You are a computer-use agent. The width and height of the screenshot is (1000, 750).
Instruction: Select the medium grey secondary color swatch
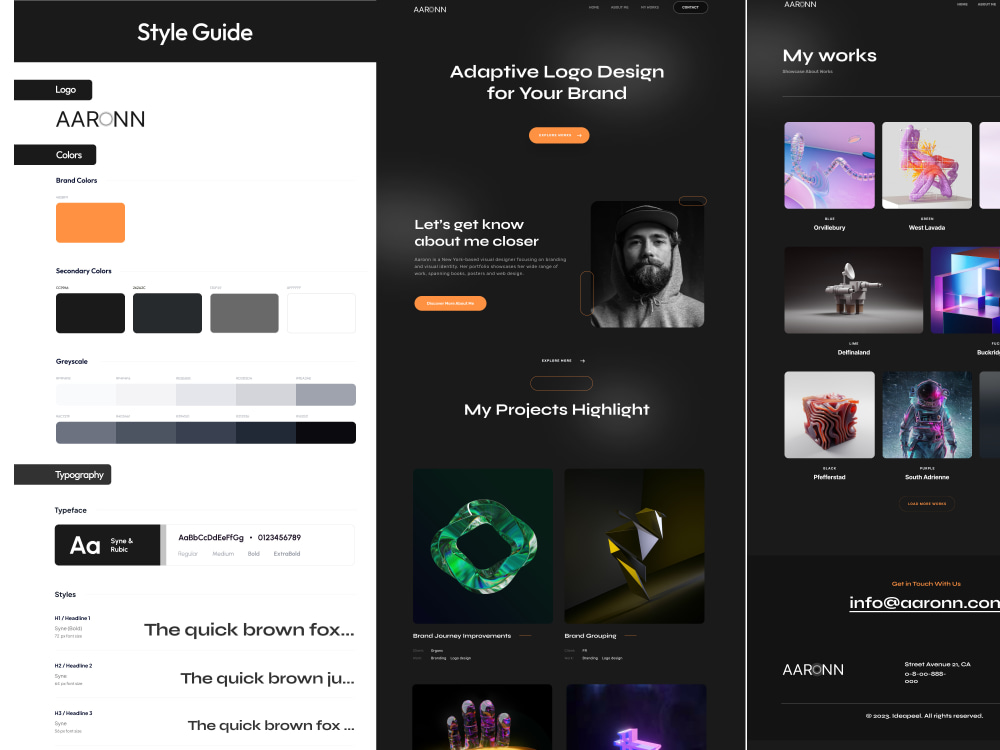tap(244, 313)
